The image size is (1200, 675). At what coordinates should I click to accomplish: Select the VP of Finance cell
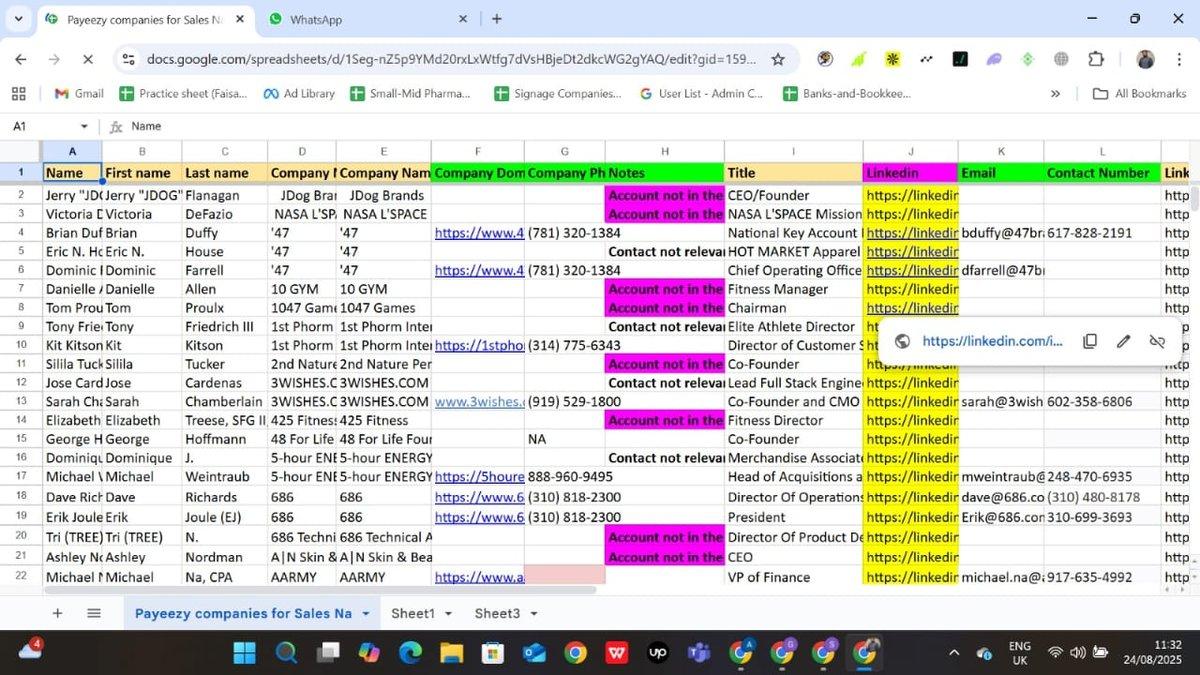pos(793,577)
